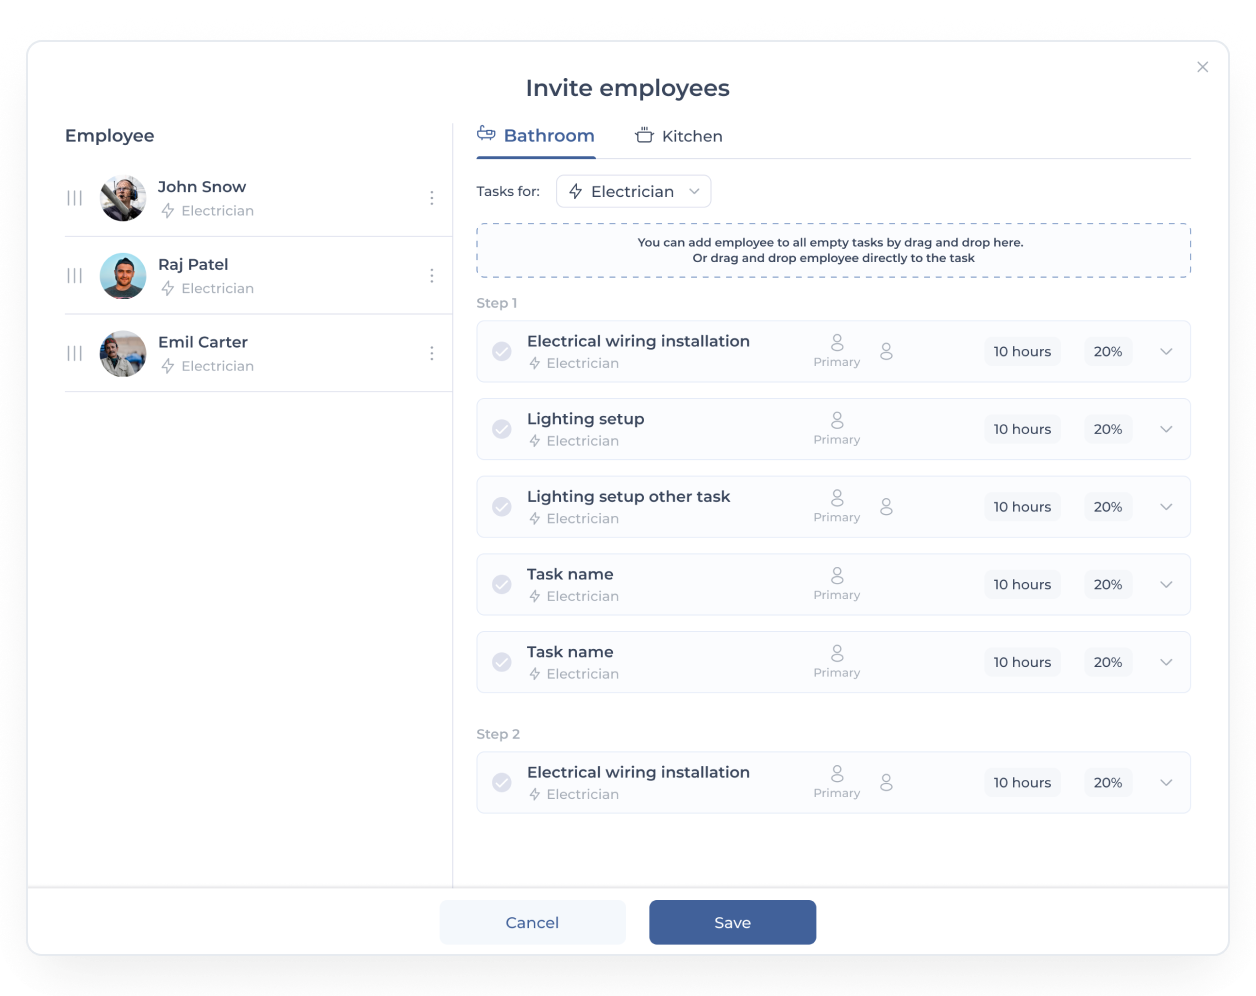Expand the Lighting setup other task chevron

pyautogui.click(x=1166, y=507)
